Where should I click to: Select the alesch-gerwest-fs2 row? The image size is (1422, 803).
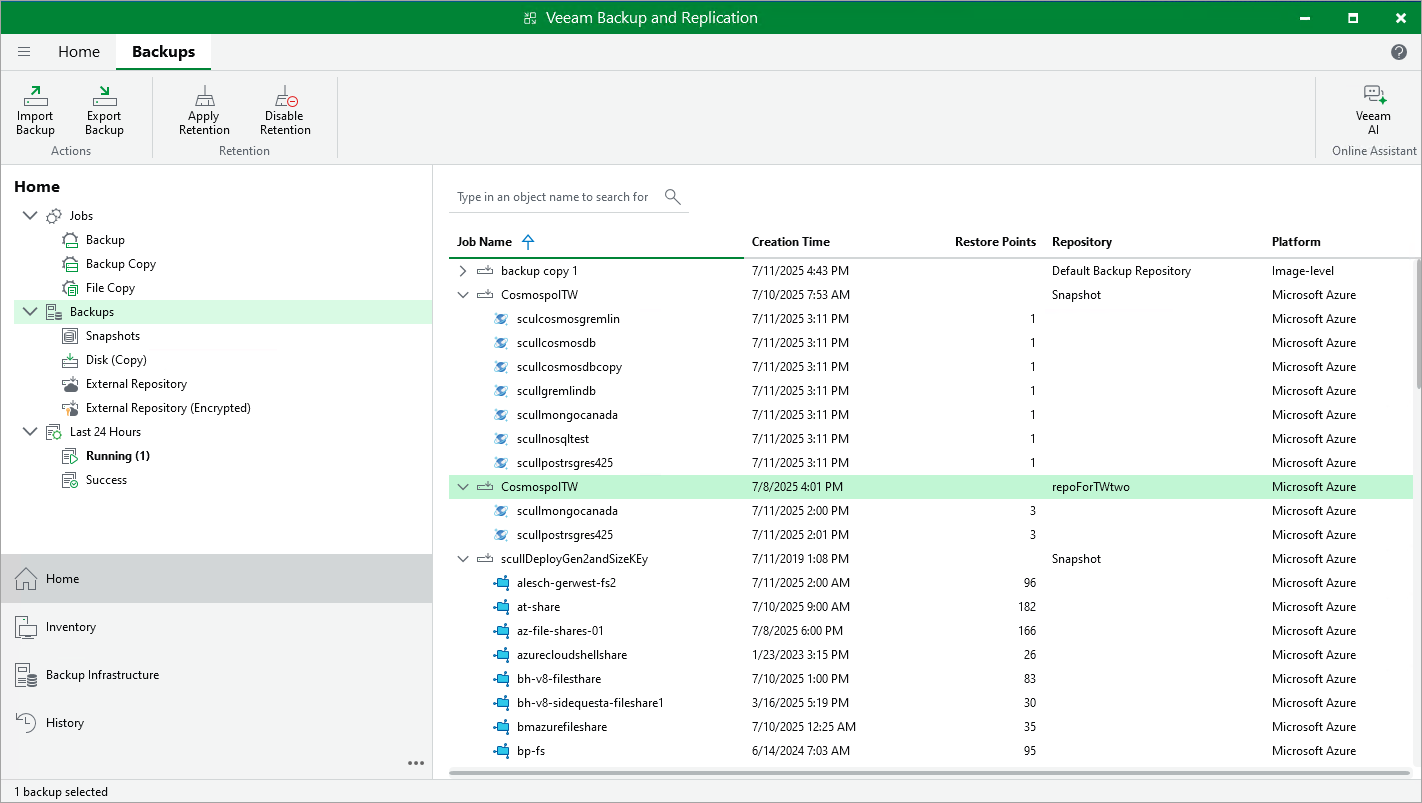[x=930, y=583]
